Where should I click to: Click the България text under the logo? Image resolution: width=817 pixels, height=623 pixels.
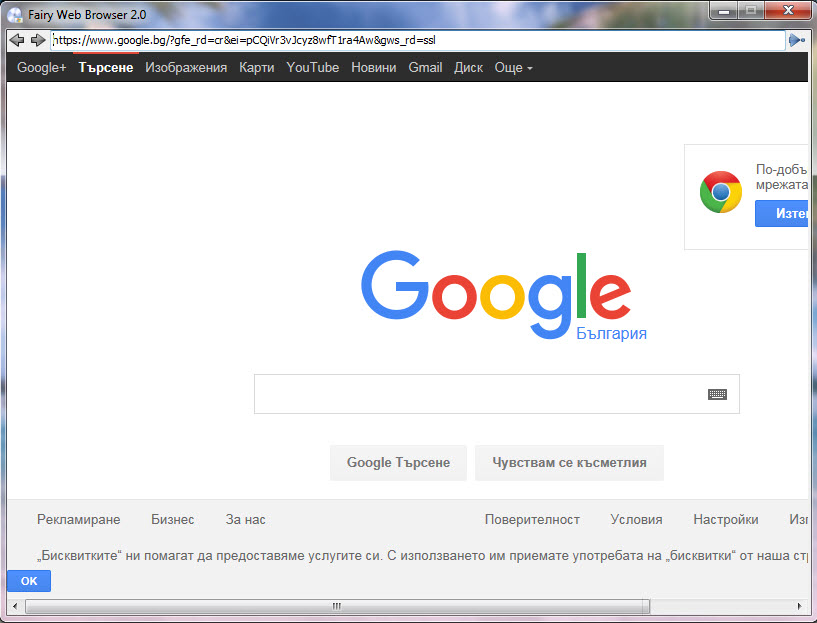[611, 333]
